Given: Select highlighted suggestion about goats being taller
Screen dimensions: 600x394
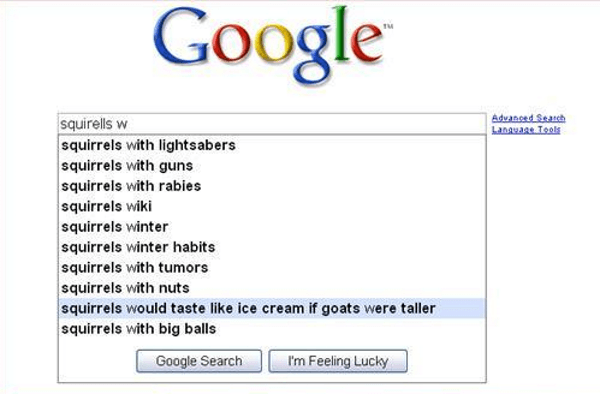Looking at the screenshot, I should [272, 308].
